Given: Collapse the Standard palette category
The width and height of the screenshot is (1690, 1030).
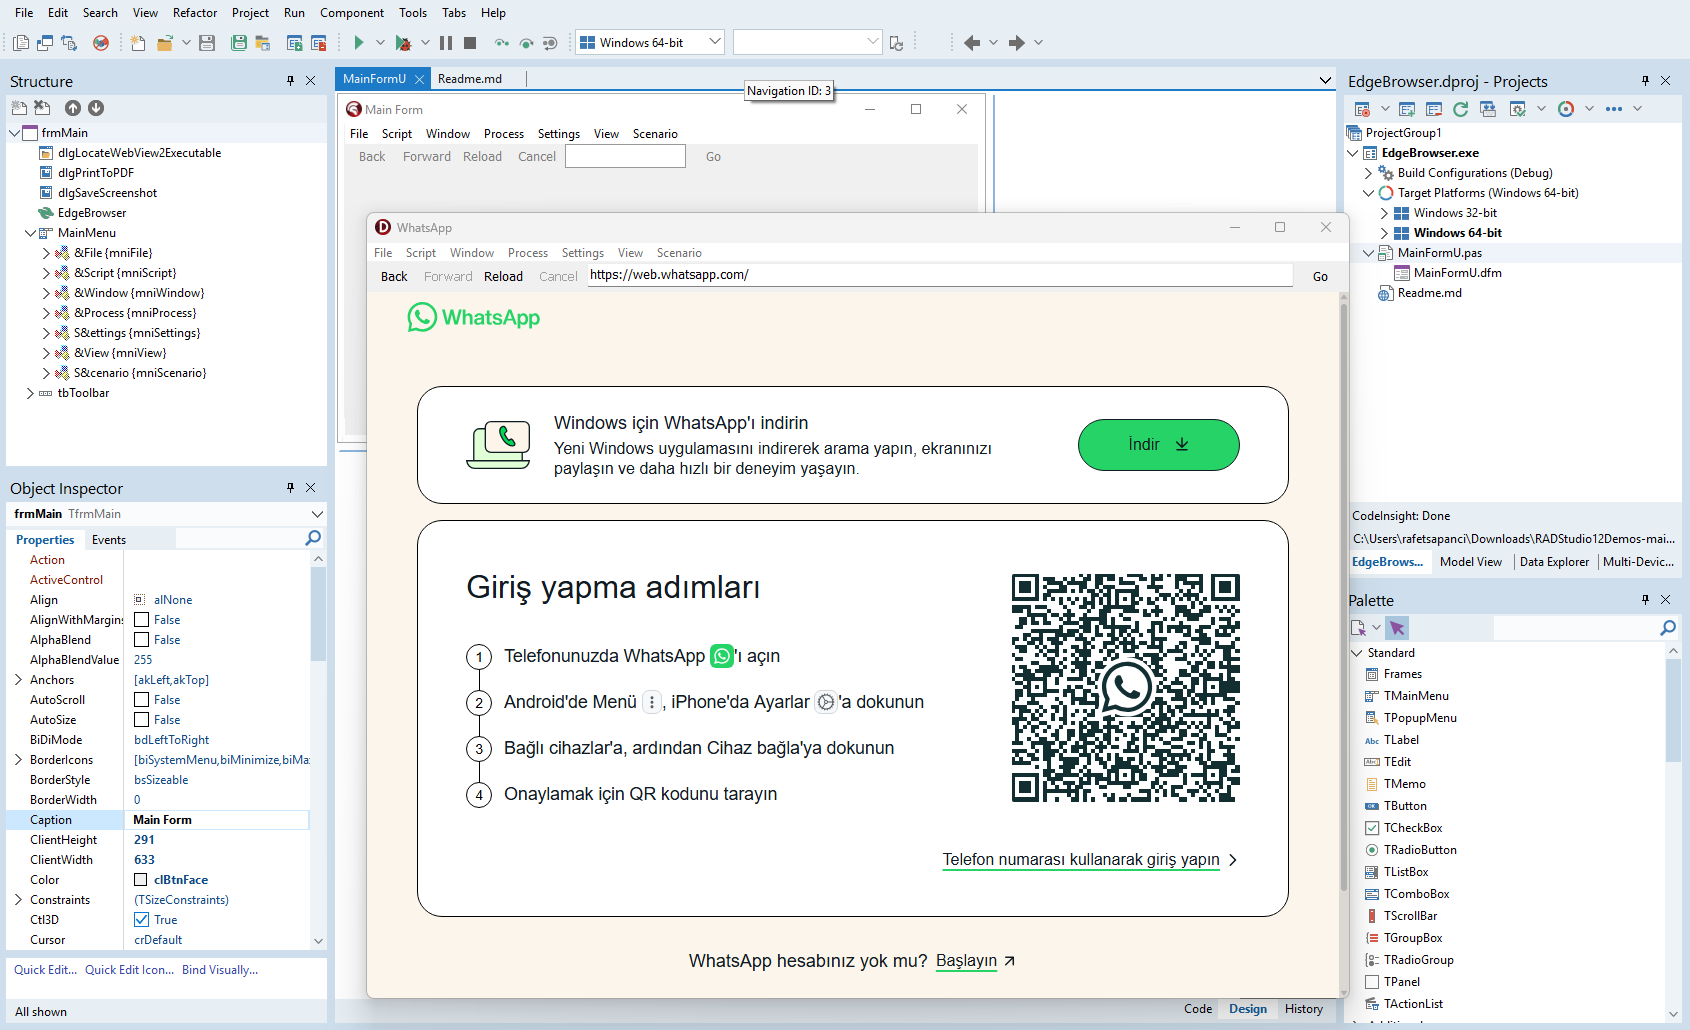Looking at the screenshot, I should pyautogui.click(x=1357, y=653).
